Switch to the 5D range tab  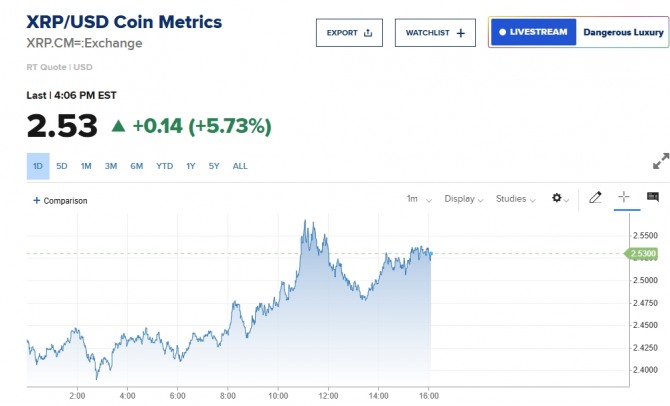[x=62, y=166]
